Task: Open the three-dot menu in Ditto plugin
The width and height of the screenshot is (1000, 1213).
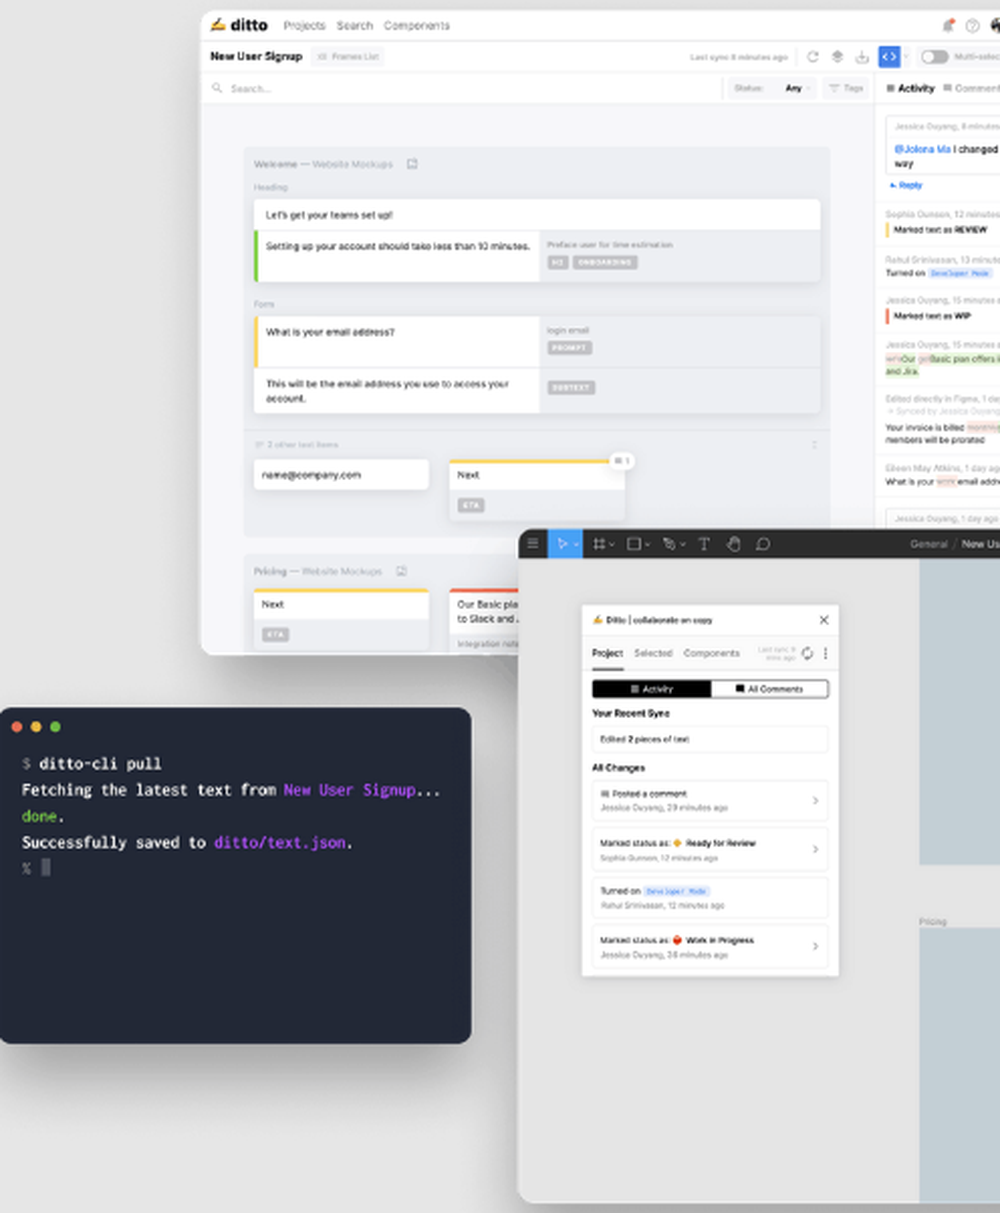Action: click(826, 653)
